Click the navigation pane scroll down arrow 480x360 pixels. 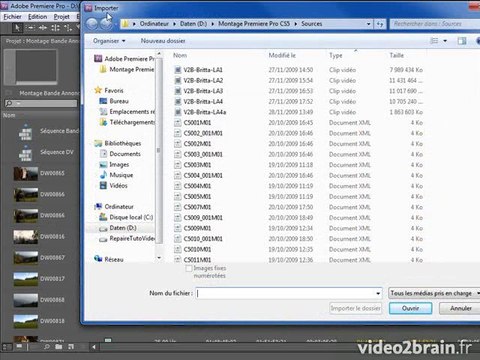(159, 258)
